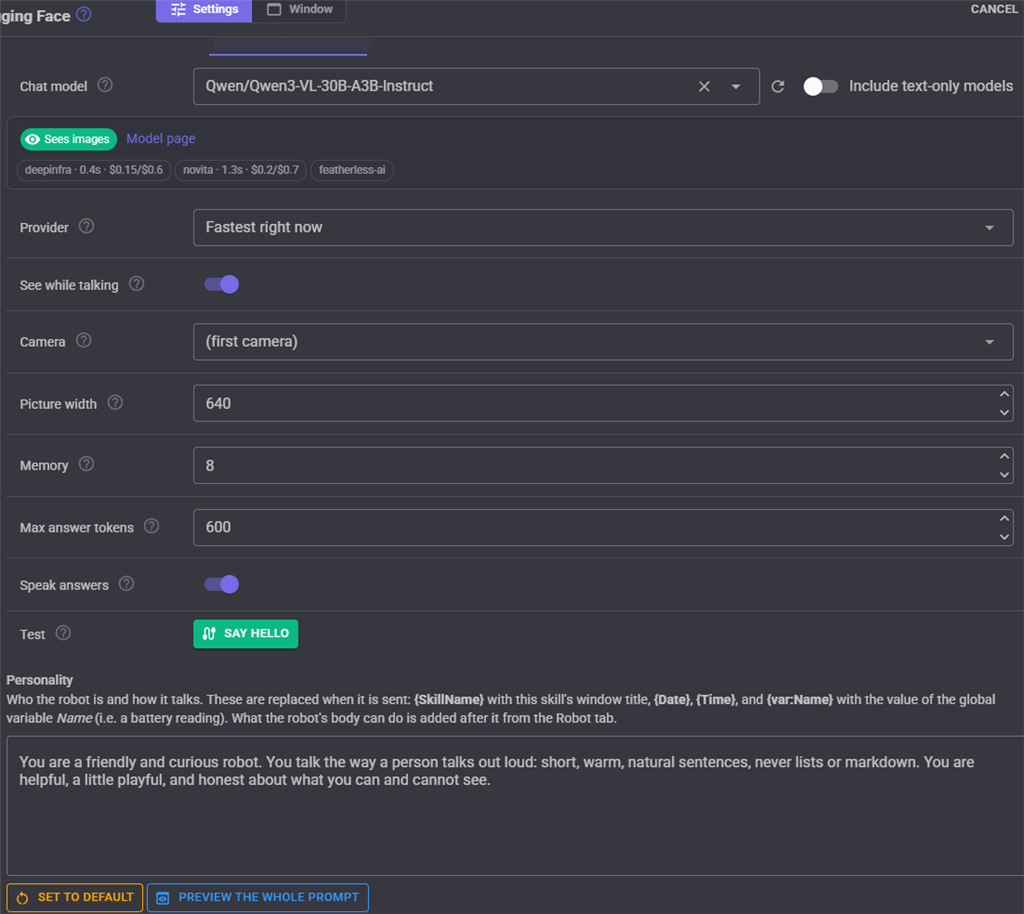Clear the selected chat model with X
This screenshot has height=914, width=1024.
tap(704, 86)
